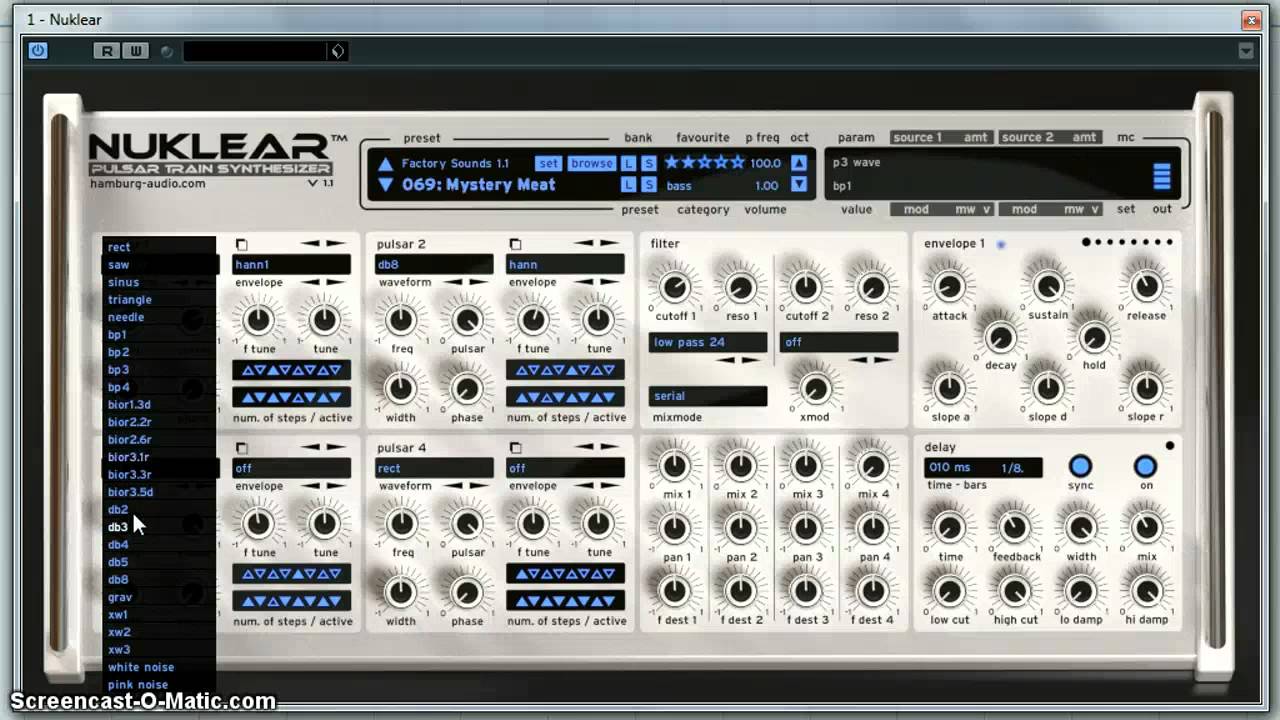Open the first mod mw v dropdown
The image size is (1280, 720).
[x=941, y=209]
